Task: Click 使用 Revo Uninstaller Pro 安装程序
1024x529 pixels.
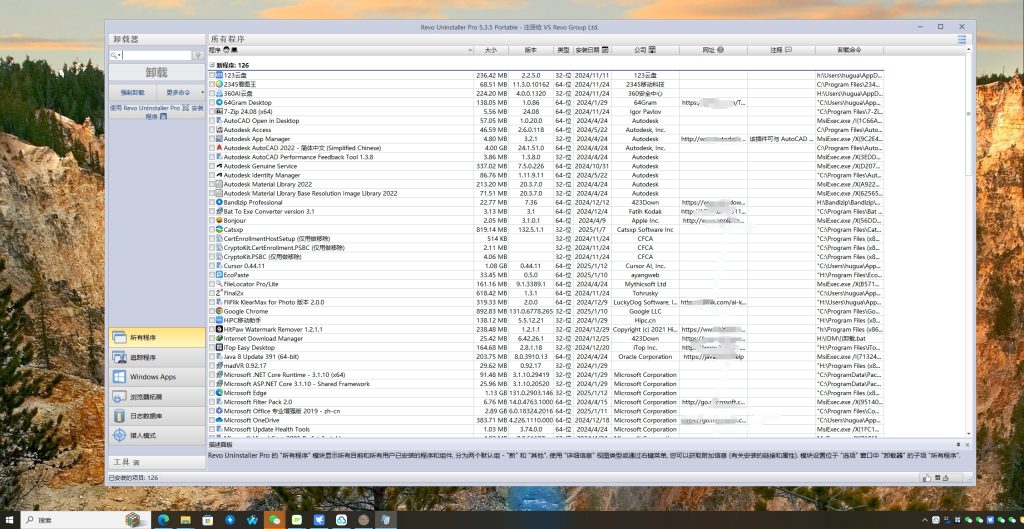Action: point(156,112)
